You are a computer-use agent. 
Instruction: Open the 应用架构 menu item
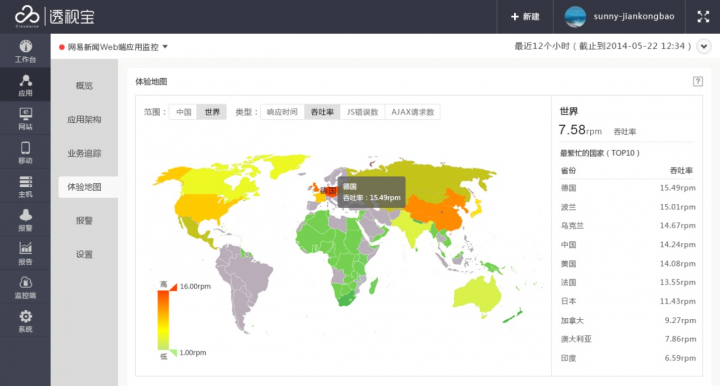[x=84, y=119]
